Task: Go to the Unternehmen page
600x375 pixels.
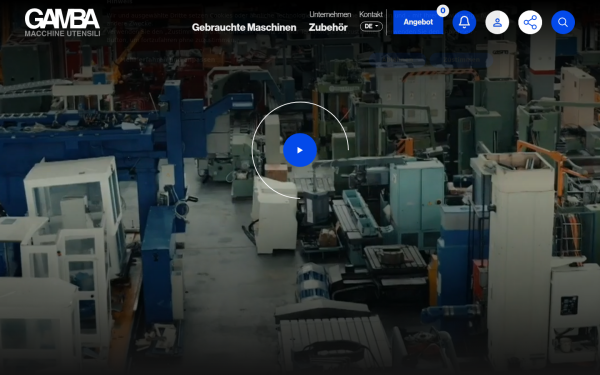Action: [330, 15]
